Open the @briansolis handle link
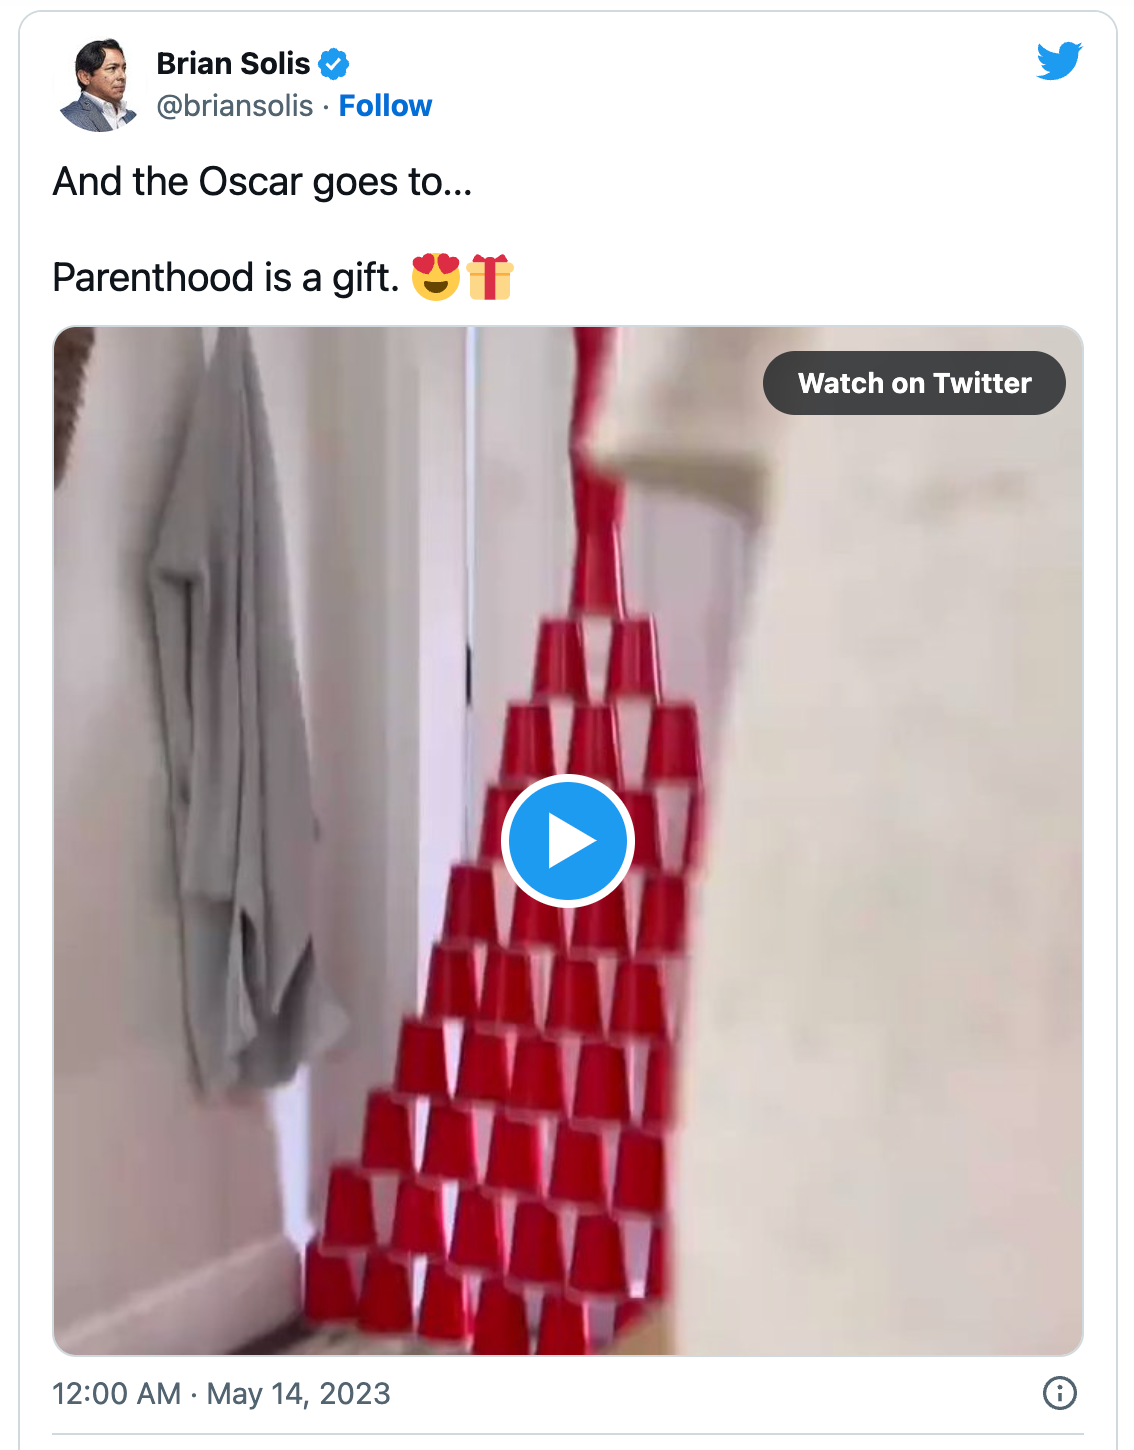This screenshot has width=1134, height=1450. pos(235,106)
